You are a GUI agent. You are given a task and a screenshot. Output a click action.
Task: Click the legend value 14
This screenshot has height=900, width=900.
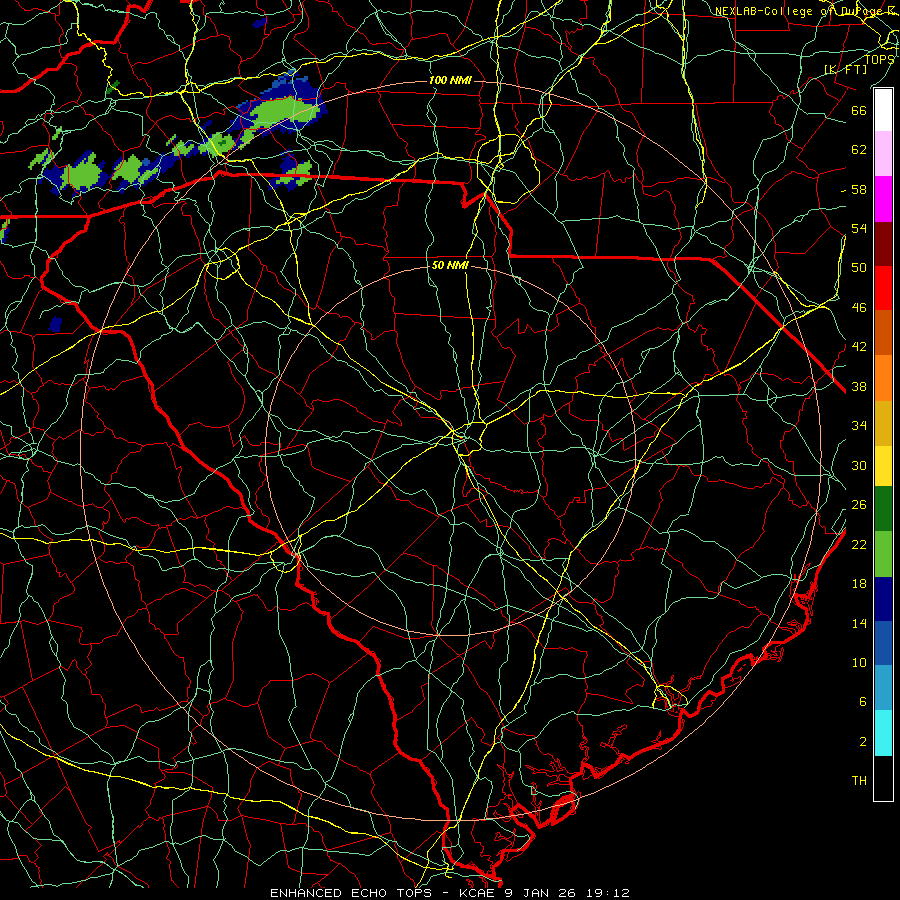(x=859, y=623)
